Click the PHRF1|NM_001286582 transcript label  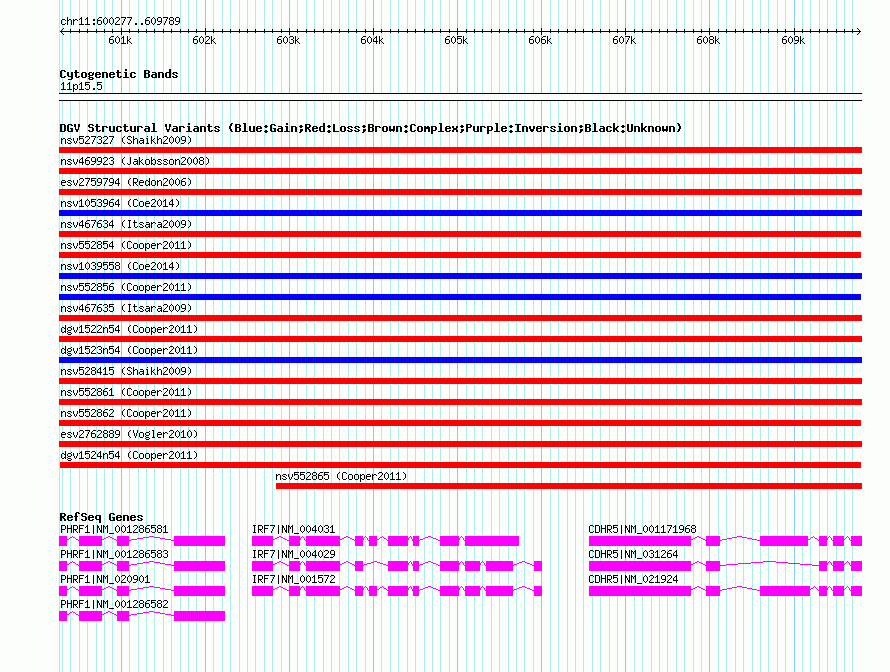click(x=114, y=604)
